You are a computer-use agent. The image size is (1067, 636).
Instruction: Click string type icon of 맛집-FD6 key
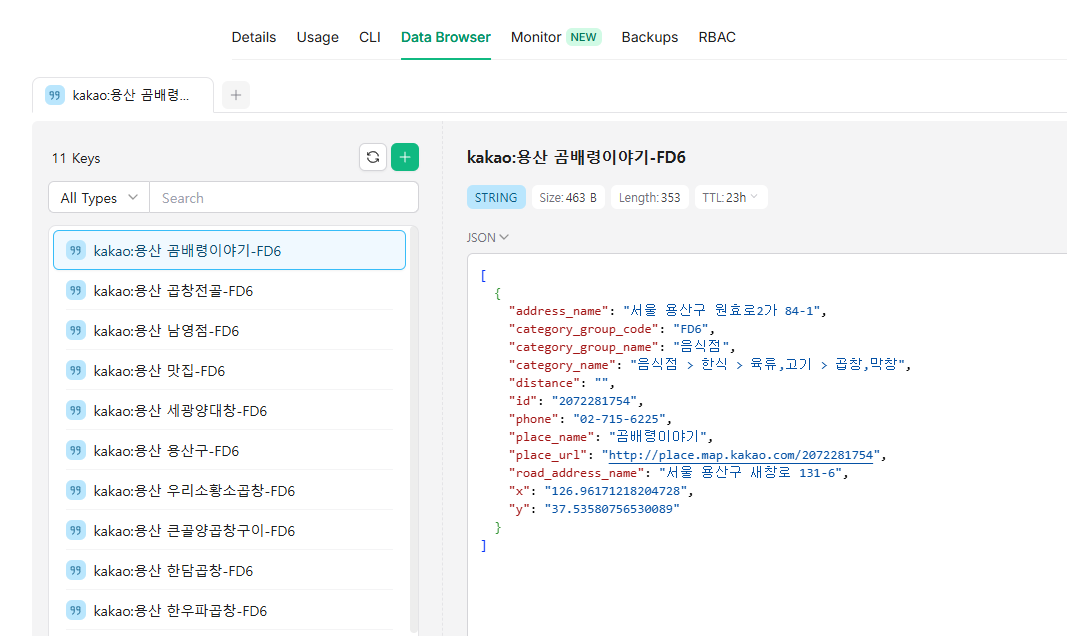click(x=76, y=371)
